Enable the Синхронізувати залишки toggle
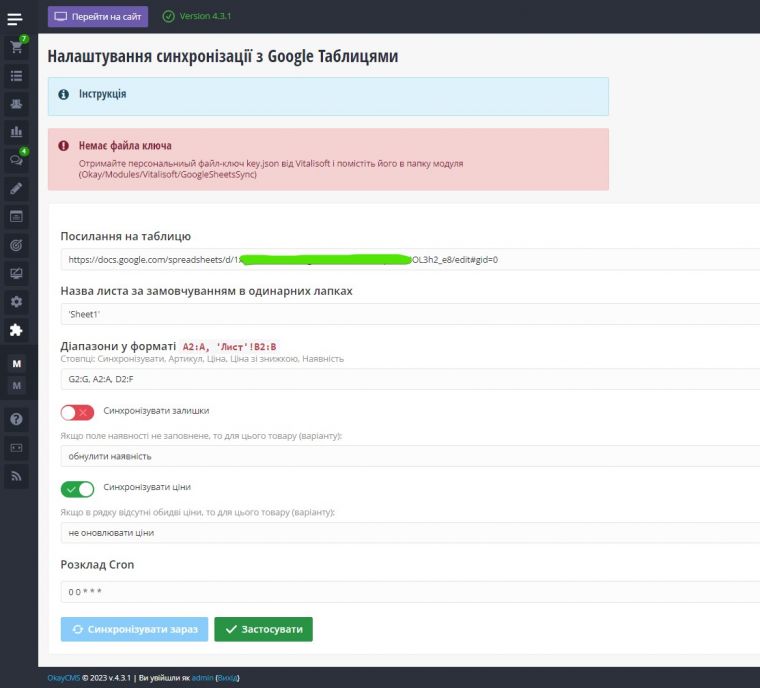 (77, 412)
